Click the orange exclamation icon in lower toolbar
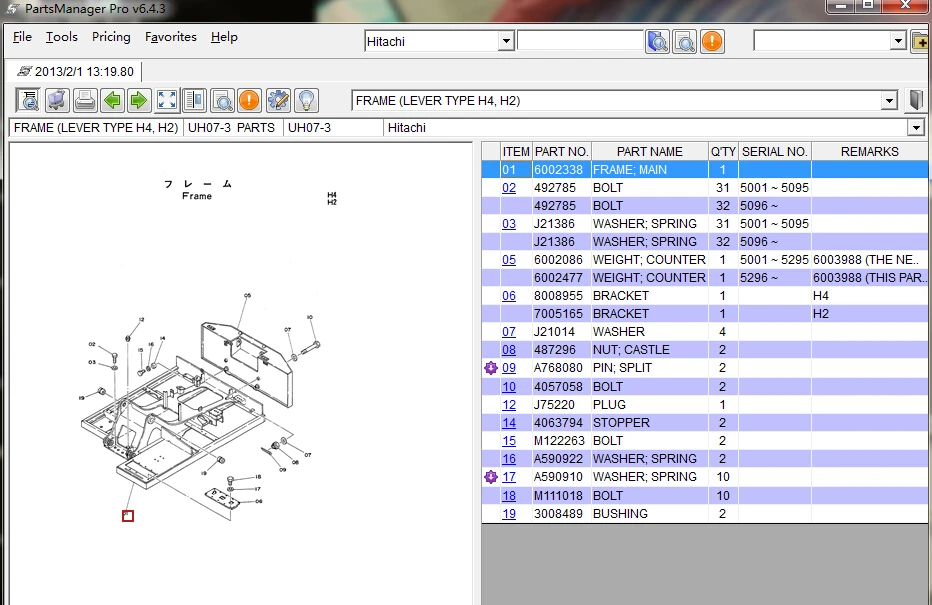Screen dimensions: 932x605 tap(249, 100)
